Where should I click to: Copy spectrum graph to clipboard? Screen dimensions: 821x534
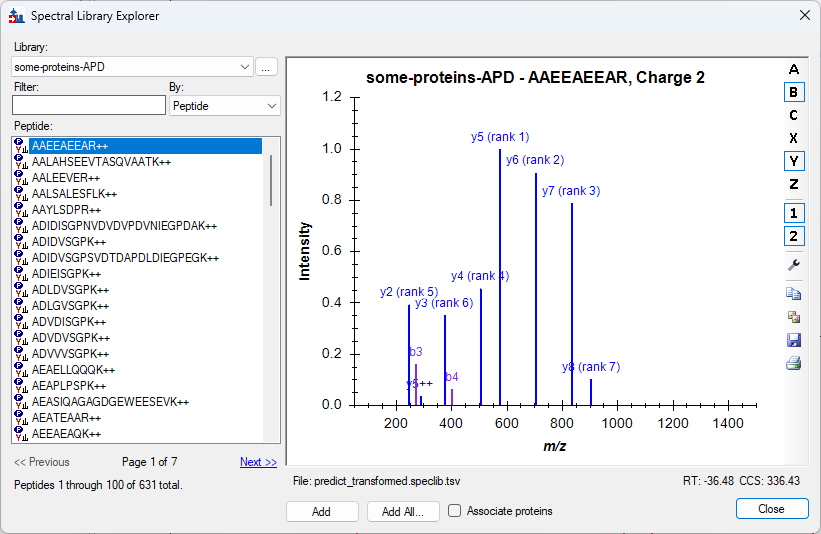pyautogui.click(x=794, y=294)
